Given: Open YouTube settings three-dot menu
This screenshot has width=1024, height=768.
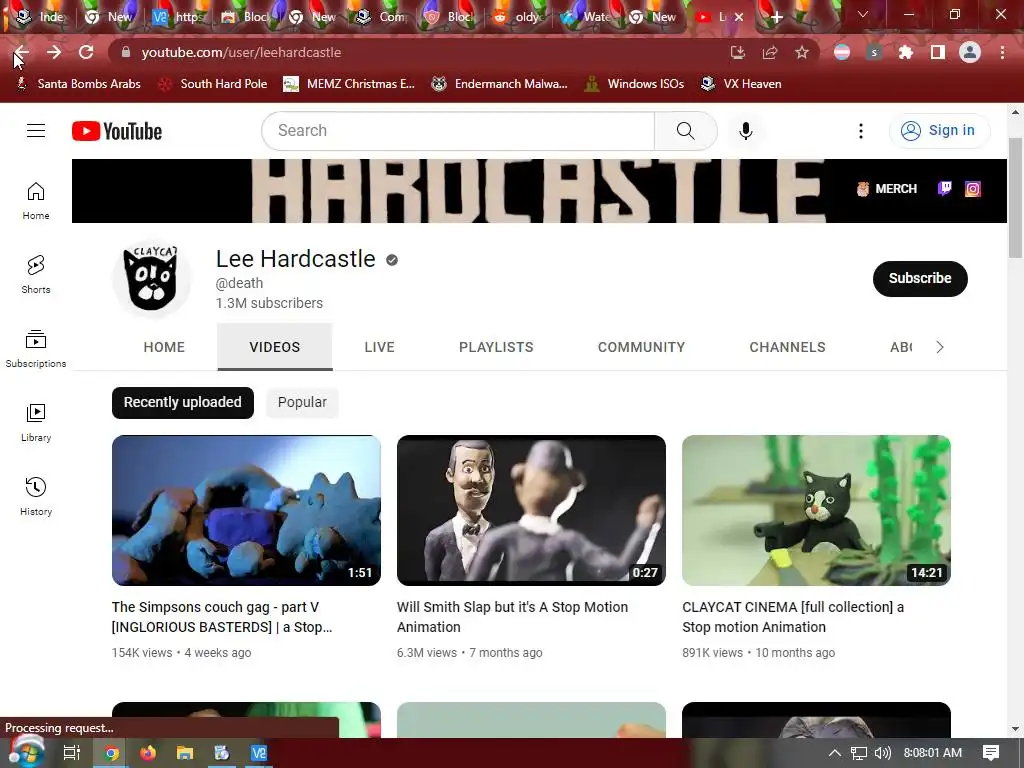Looking at the screenshot, I should 861,131.
